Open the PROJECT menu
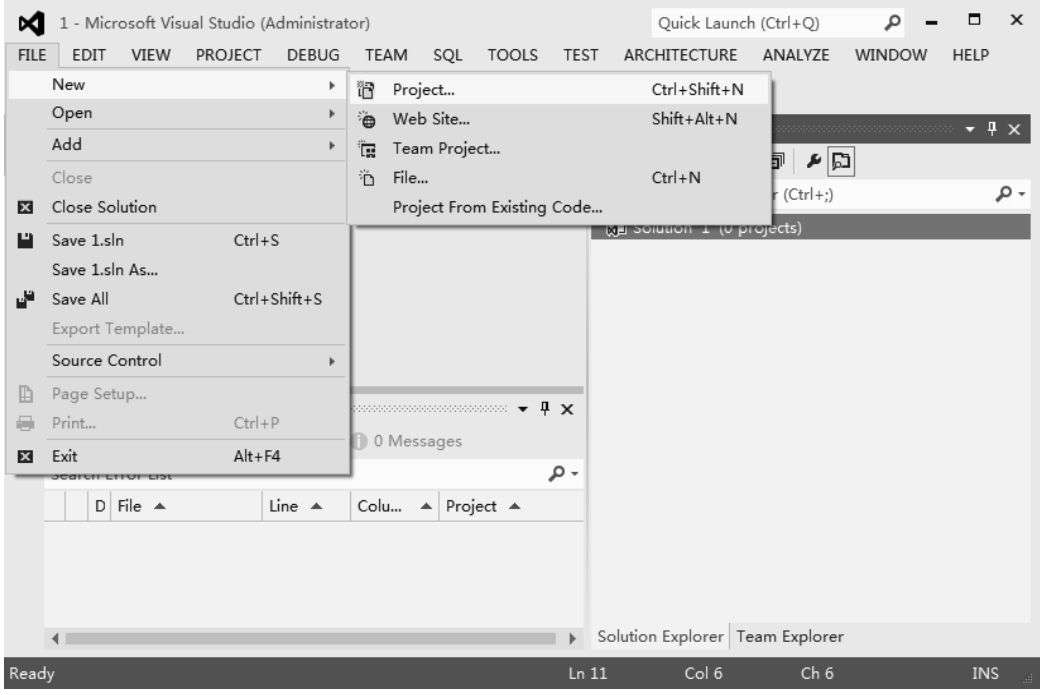1047x695 pixels. [228, 55]
